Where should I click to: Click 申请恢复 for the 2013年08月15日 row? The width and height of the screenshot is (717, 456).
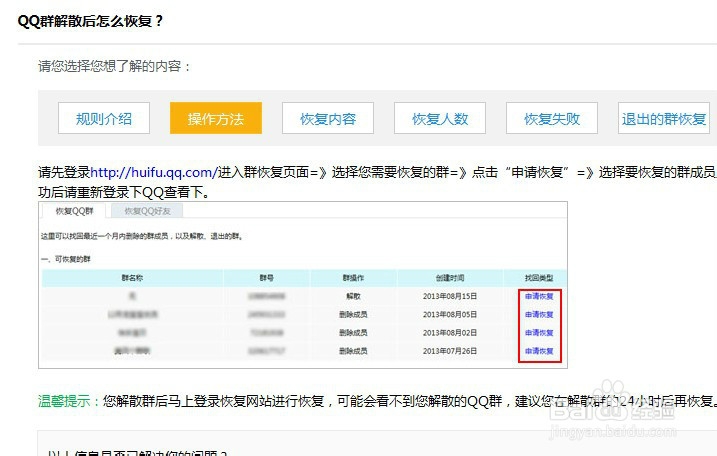[x=539, y=296]
